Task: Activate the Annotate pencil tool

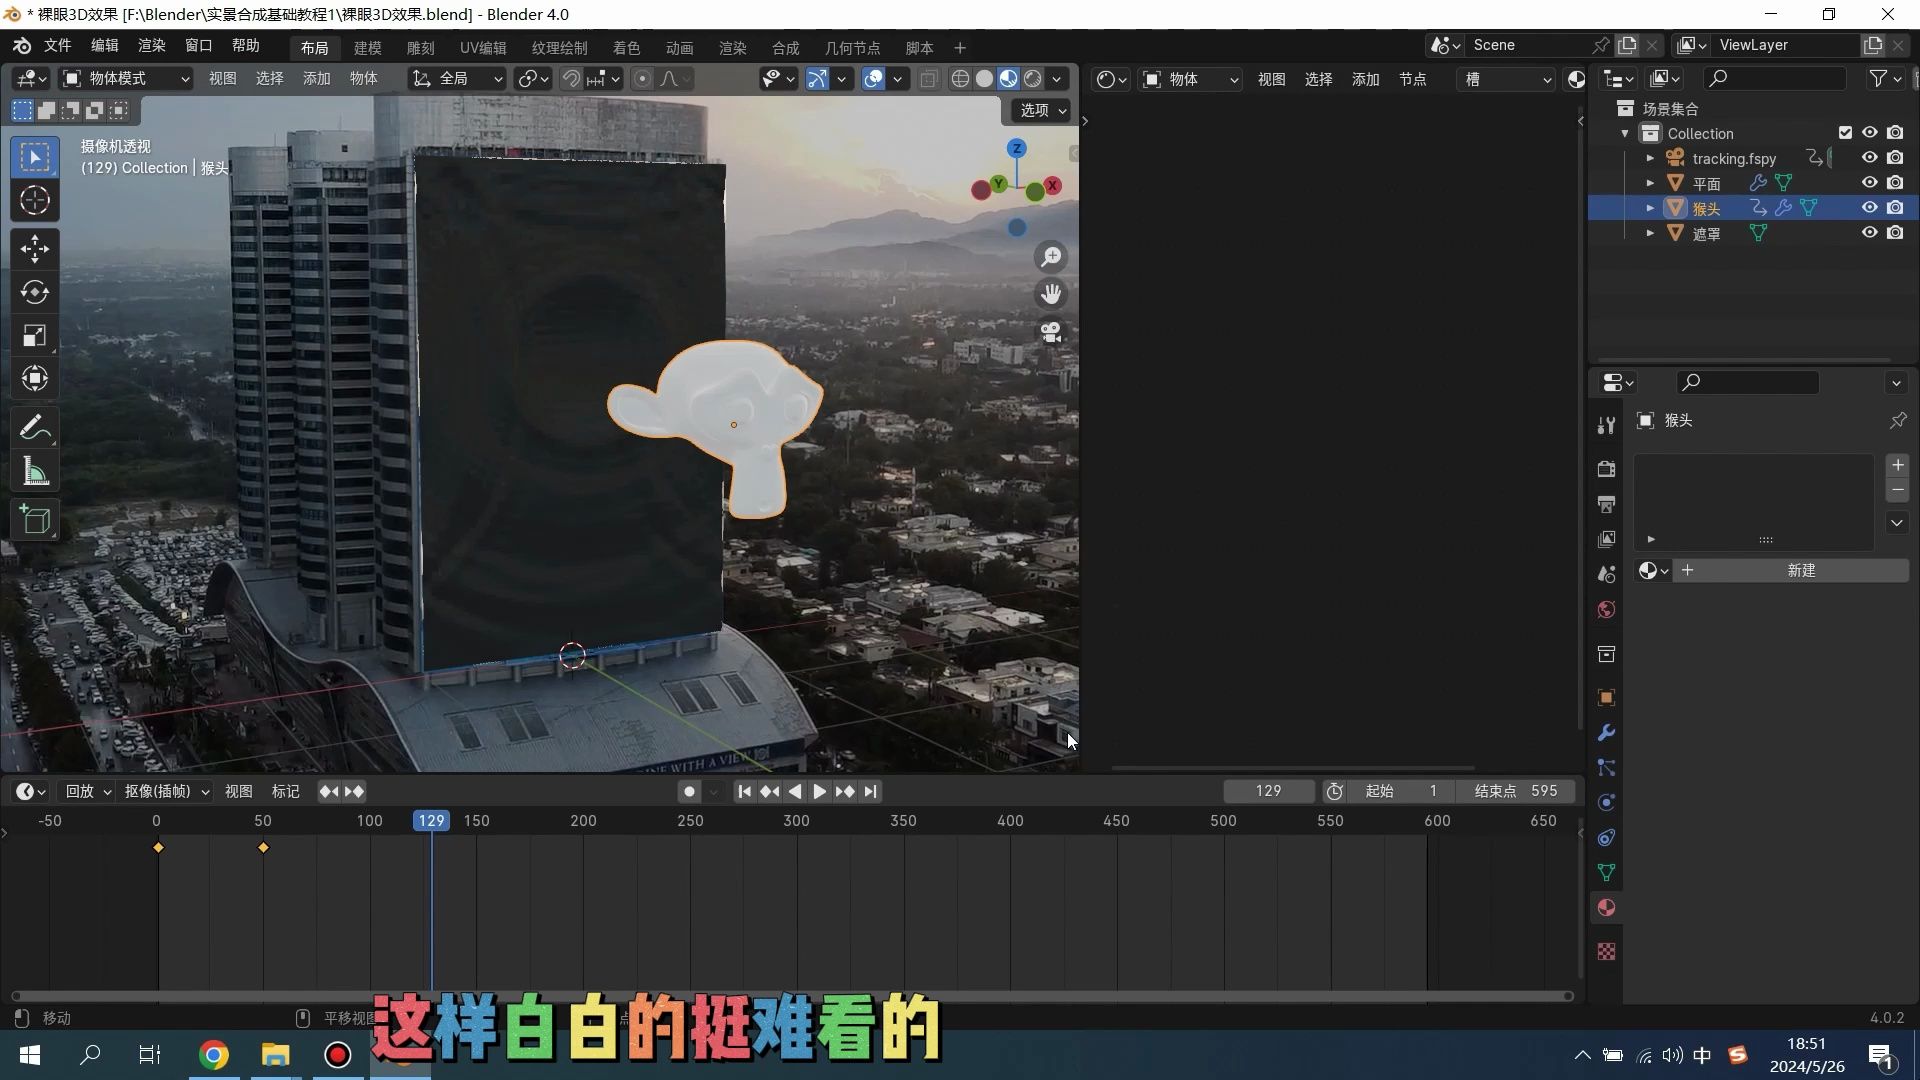Action: [35, 428]
